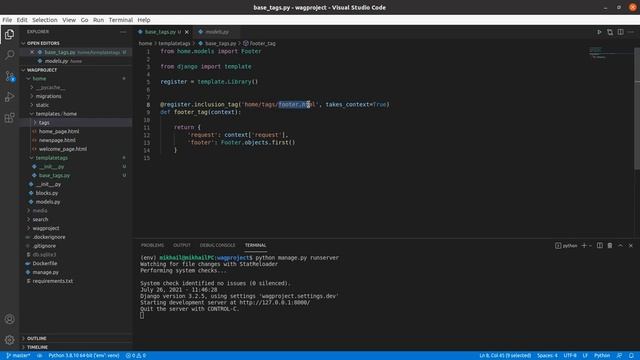
Task: Open editor More Actions ellipsis
Action: pos(631,32)
